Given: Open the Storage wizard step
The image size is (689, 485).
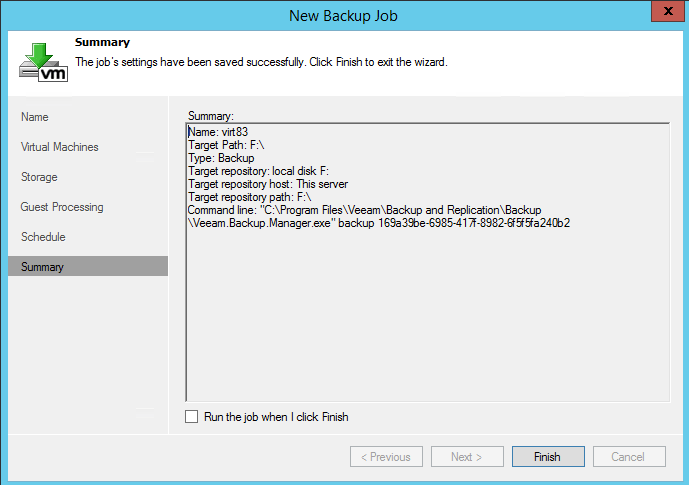Looking at the screenshot, I should pos(39,177).
